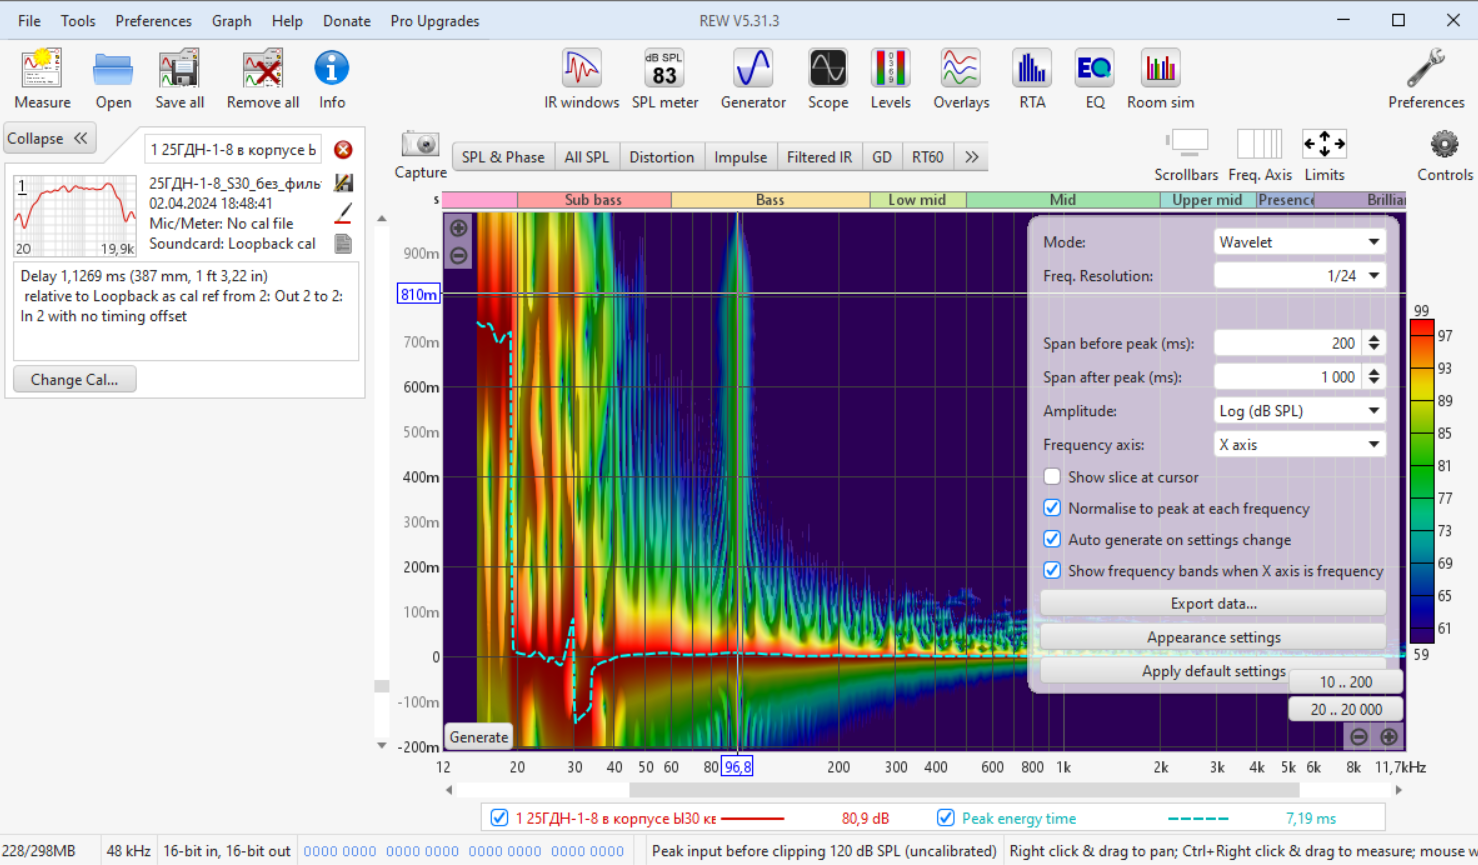Open the Overlays window
The width and height of the screenshot is (1478, 865).
pyautogui.click(x=961, y=68)
